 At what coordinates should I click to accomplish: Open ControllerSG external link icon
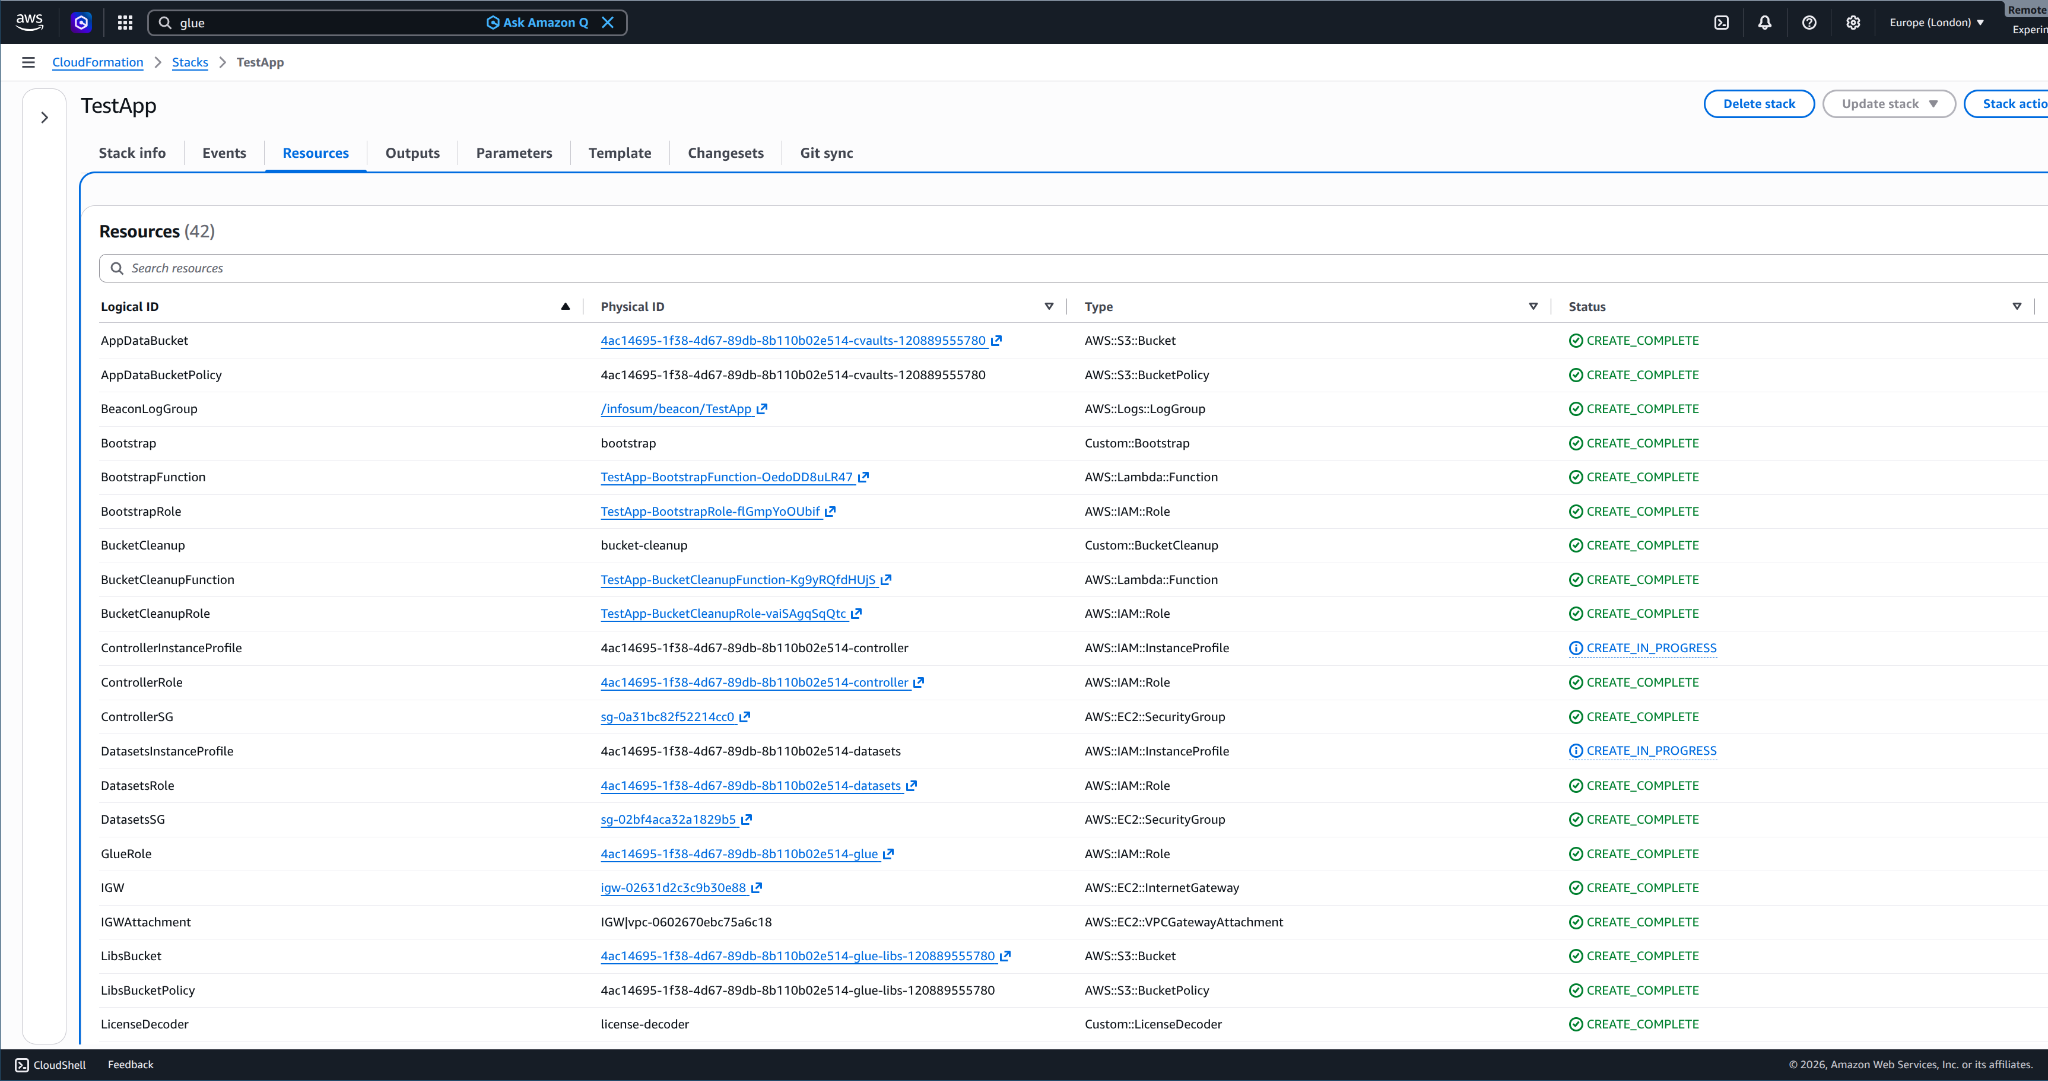tap(745, 717)
